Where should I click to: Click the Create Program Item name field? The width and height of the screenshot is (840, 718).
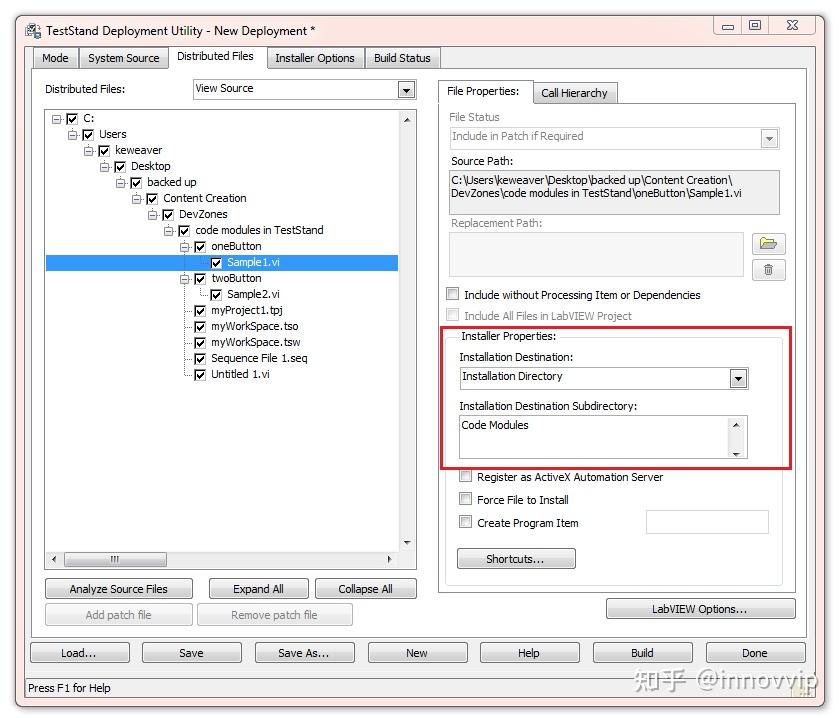coord(707,522)
